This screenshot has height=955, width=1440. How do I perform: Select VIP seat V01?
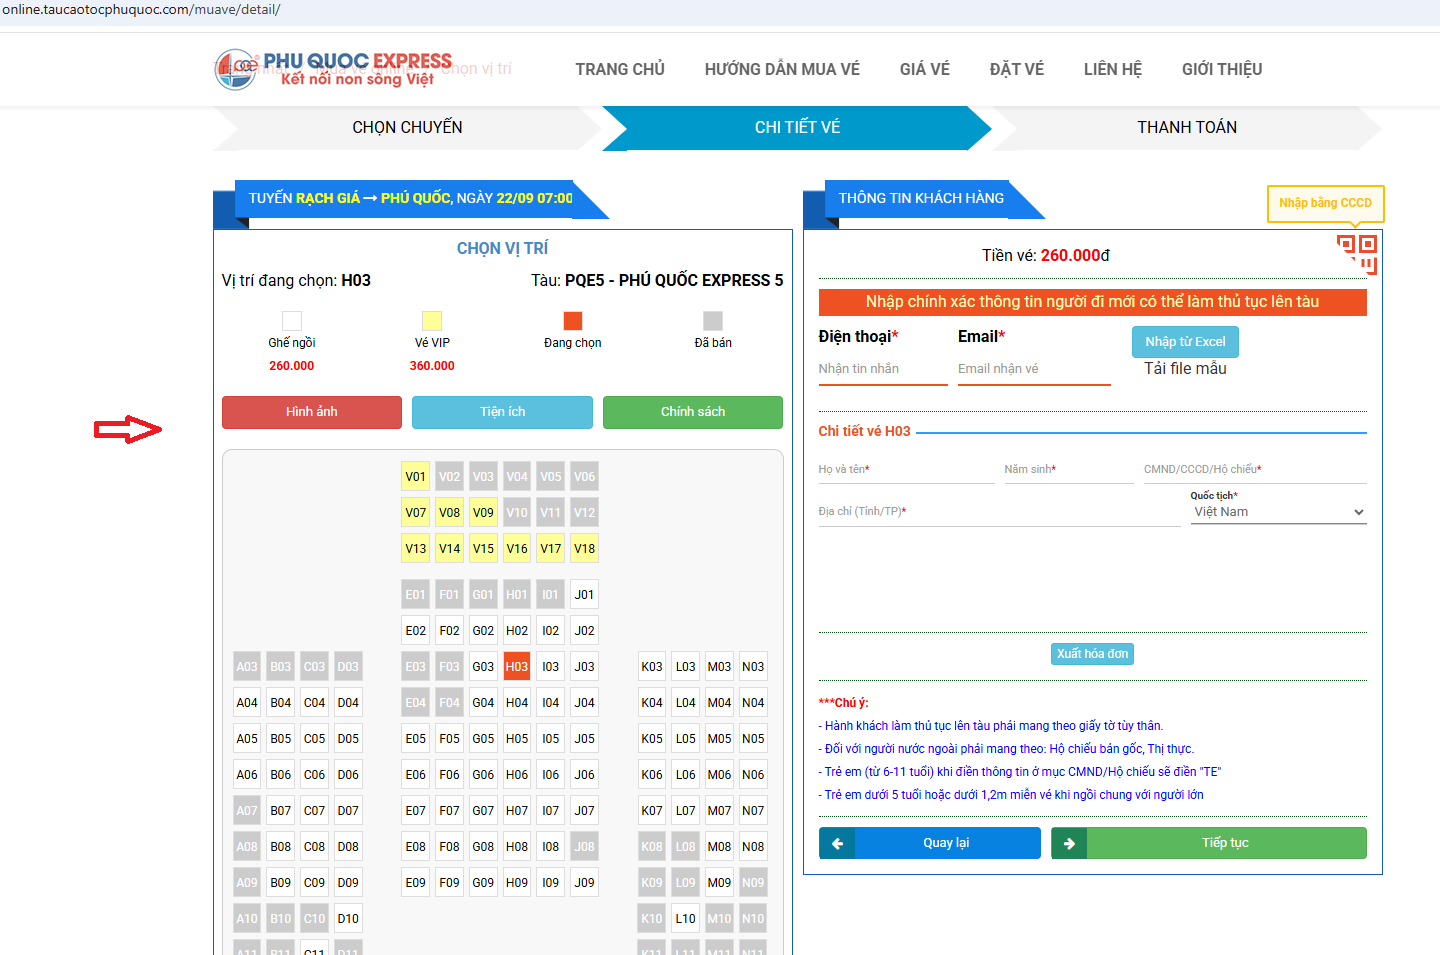[x=416, y=477]
